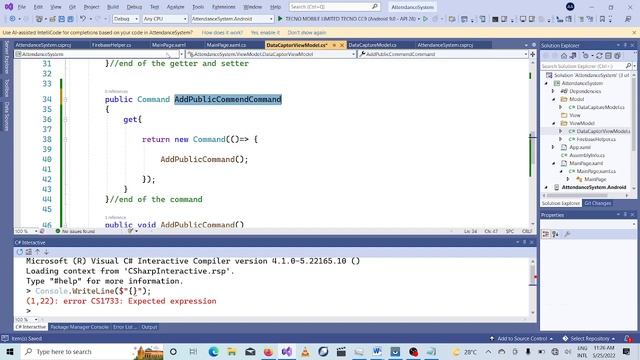640x360 pixels.
Task: Open the File menu
Action: pos(22,7)
